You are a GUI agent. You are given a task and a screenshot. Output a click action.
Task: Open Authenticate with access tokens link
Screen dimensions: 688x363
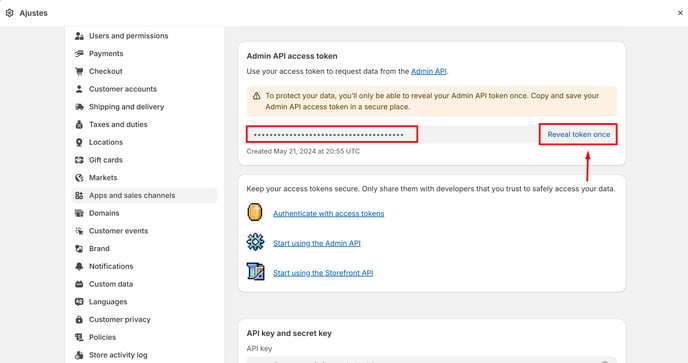(x=329, y=213)
